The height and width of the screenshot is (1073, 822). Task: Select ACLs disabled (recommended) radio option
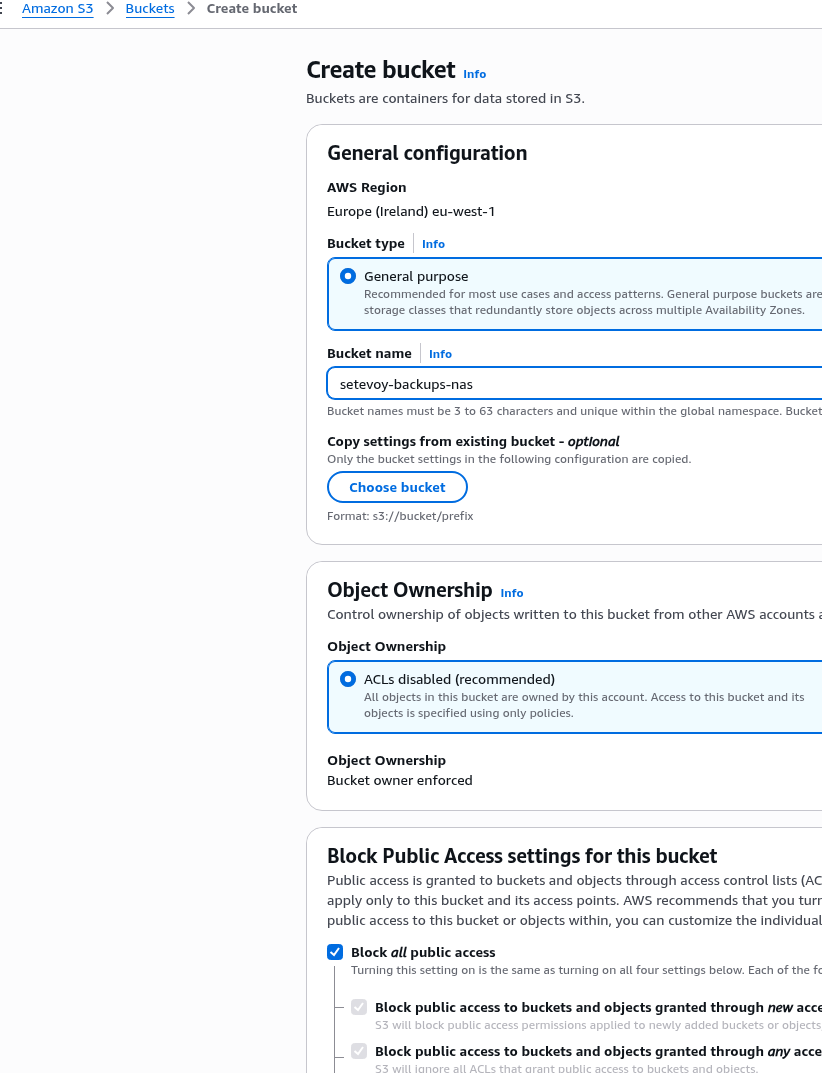pos(348,679)
